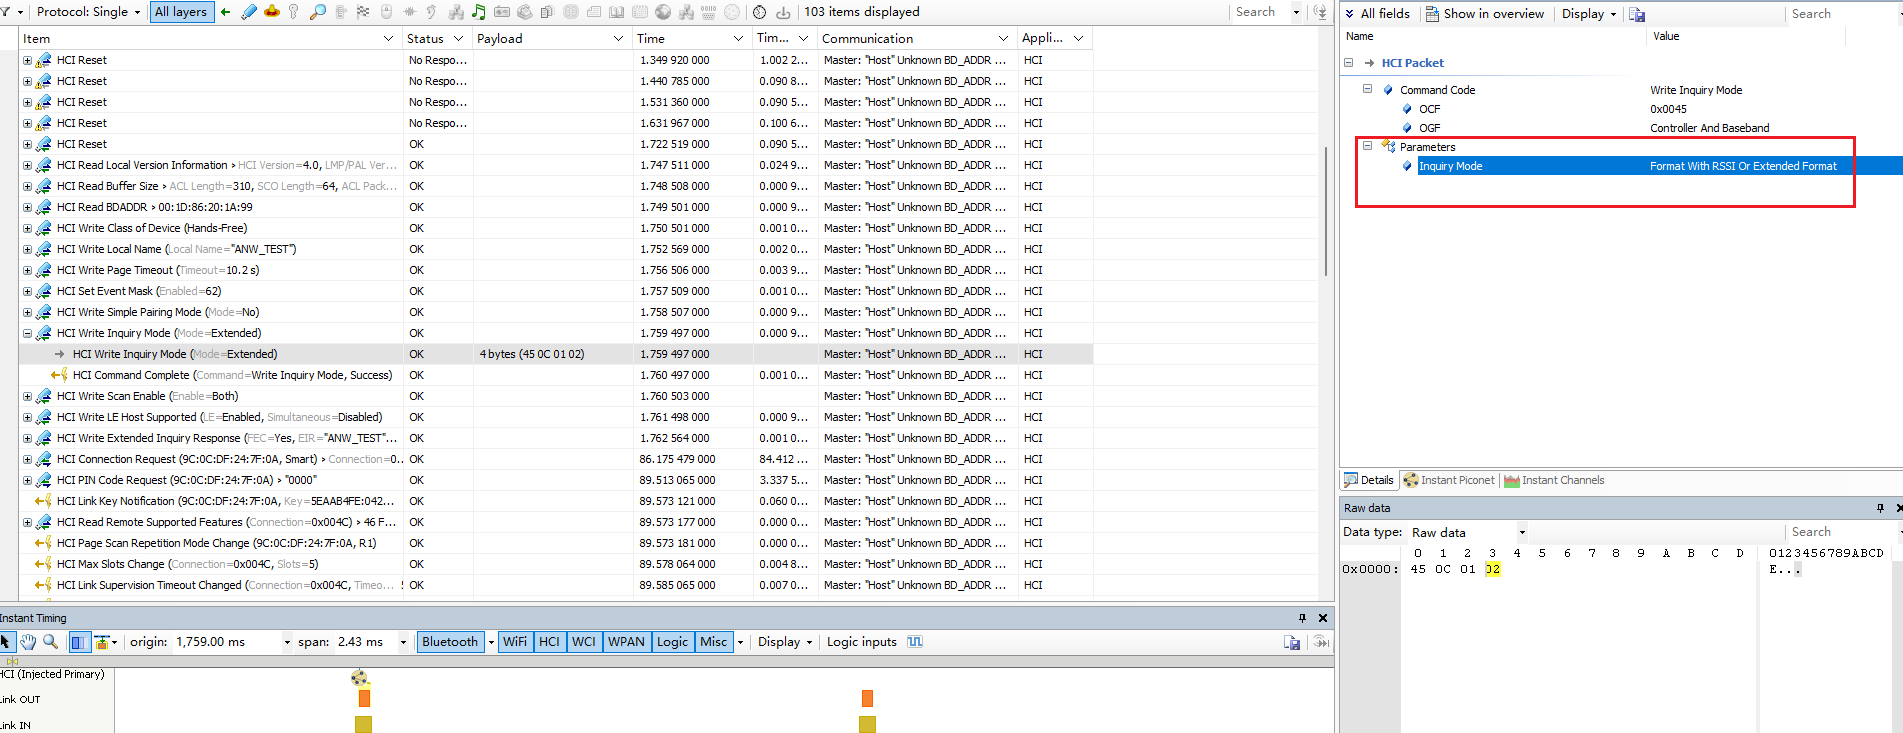Screen dimensions: 1903x733
Task: Click the save icon in details toolbar
Action: tap(1637, 14)
